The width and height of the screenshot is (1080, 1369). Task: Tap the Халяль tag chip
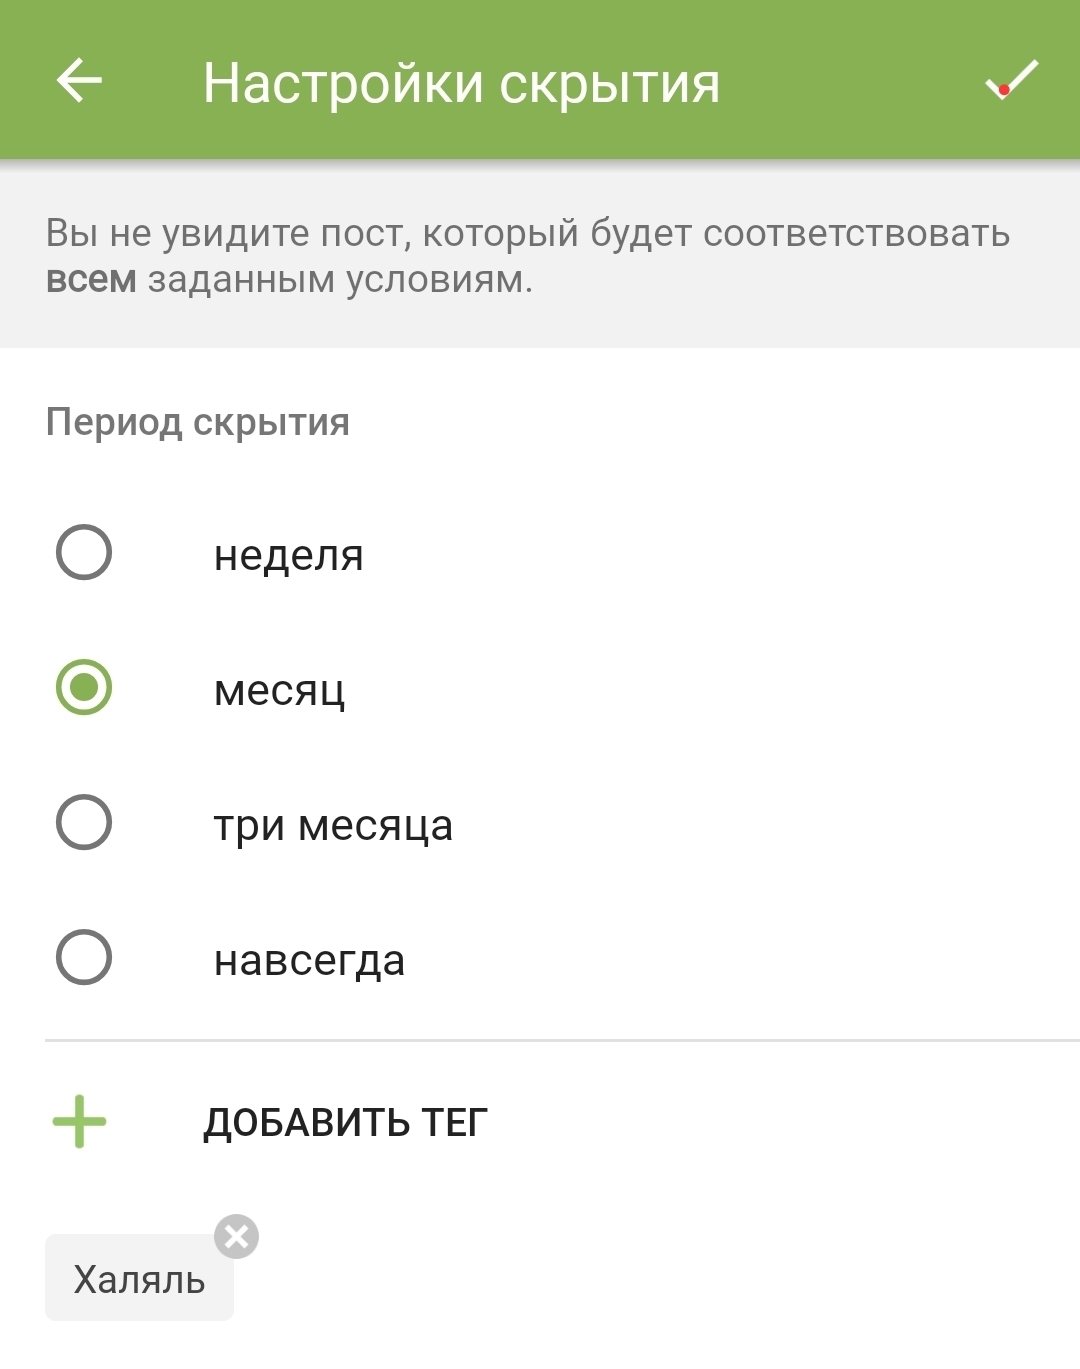[139, 1279]
